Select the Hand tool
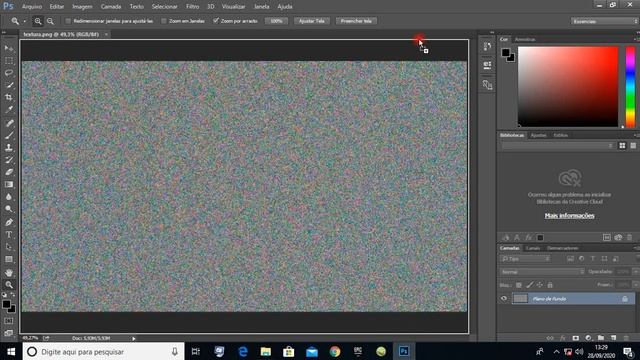 [x=9, y=272]
